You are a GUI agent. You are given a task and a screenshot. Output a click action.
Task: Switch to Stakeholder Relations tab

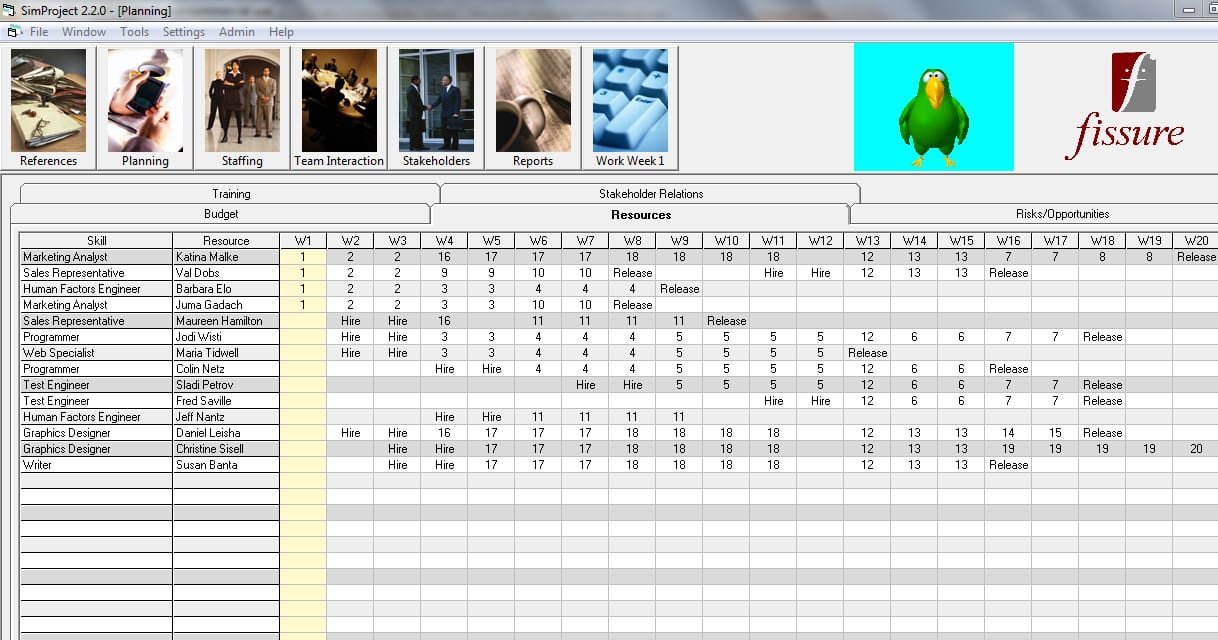(651, 194)
